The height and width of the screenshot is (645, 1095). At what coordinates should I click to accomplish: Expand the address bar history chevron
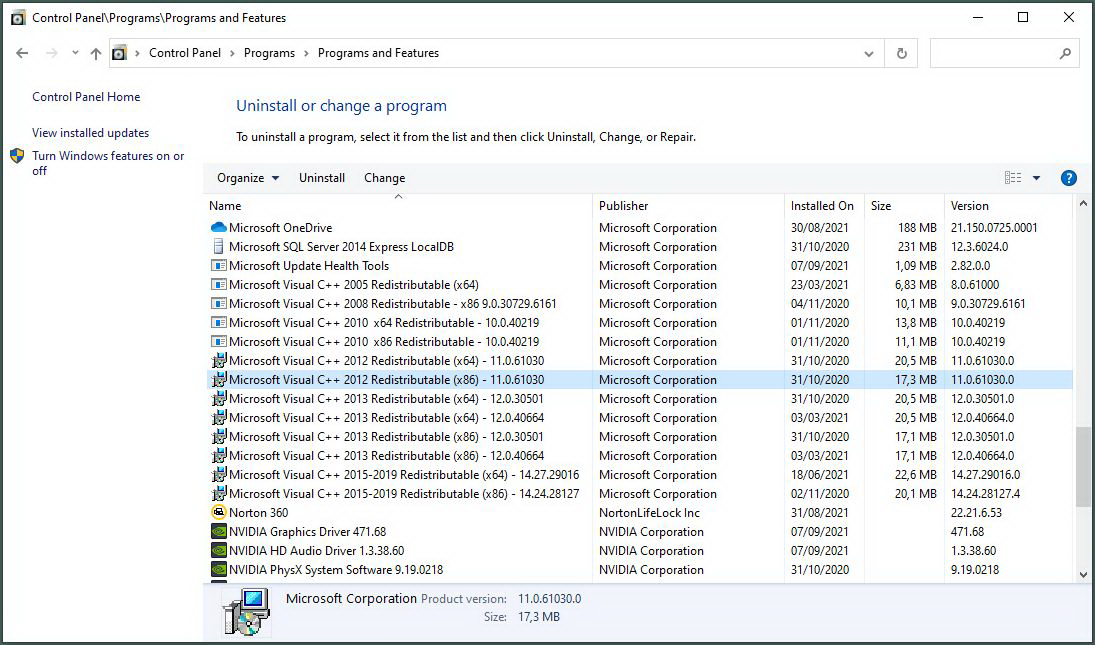[868, 52]
